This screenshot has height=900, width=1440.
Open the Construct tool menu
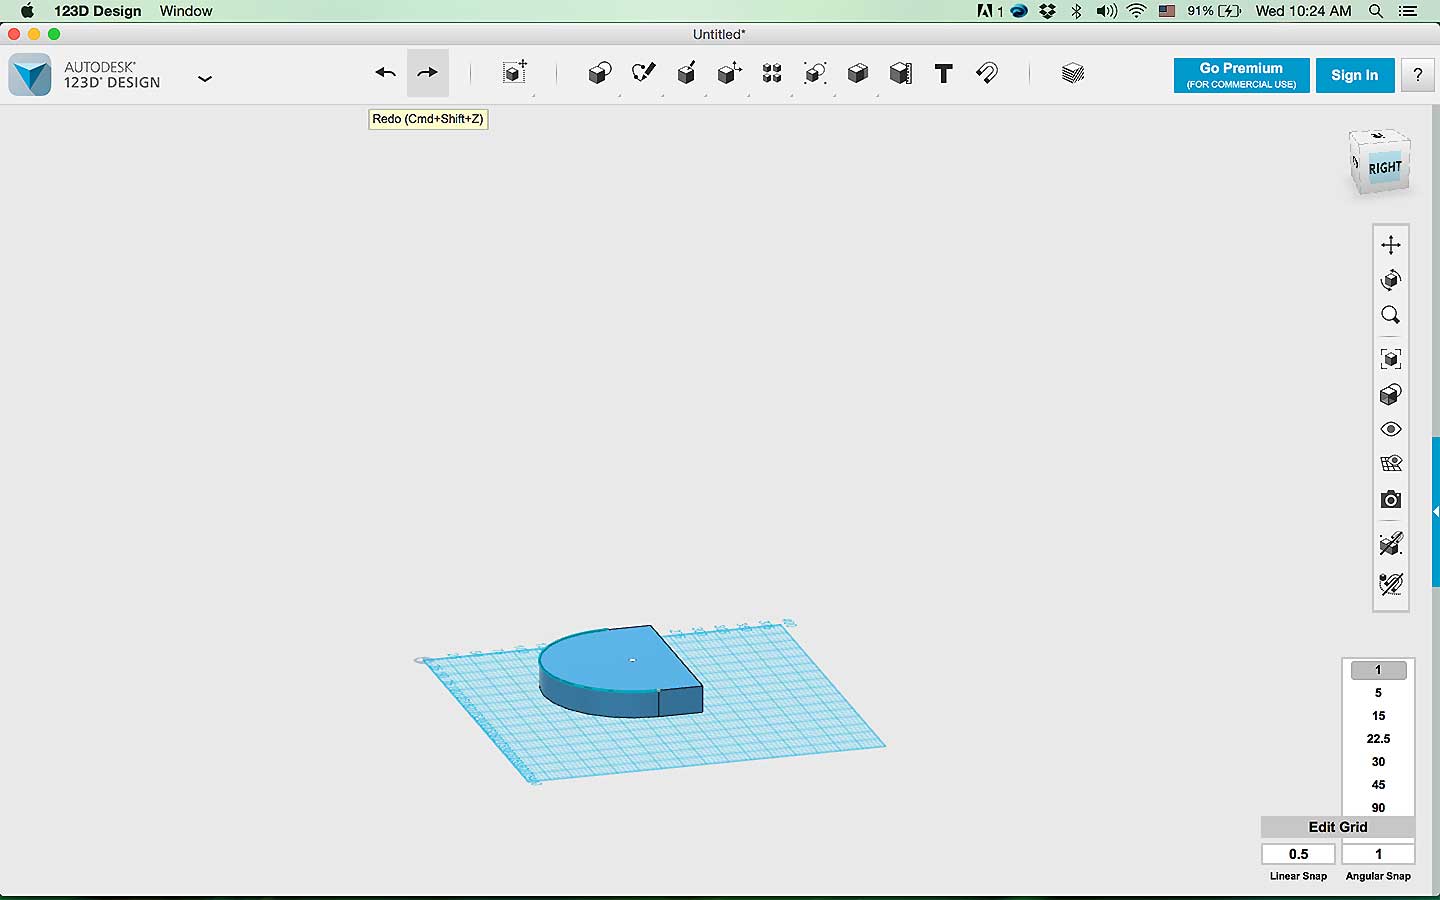(687, 73)
